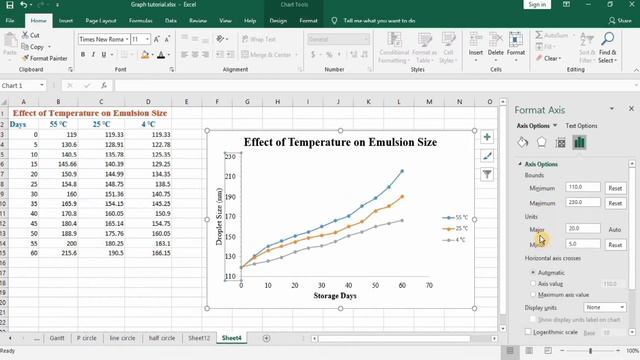Close the Format Axis pane

631,109
